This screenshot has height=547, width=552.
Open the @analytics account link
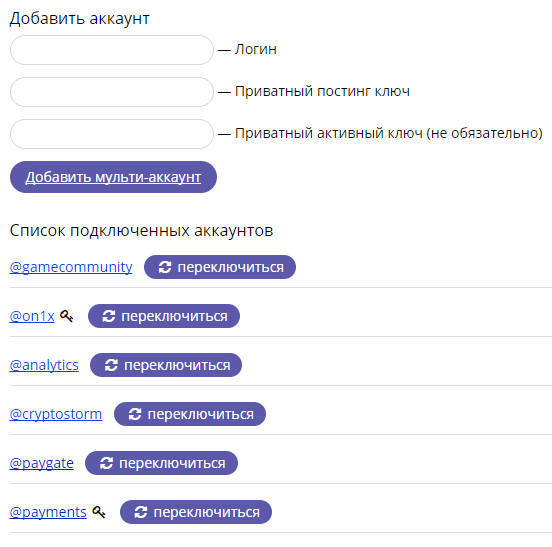[44, 365]
